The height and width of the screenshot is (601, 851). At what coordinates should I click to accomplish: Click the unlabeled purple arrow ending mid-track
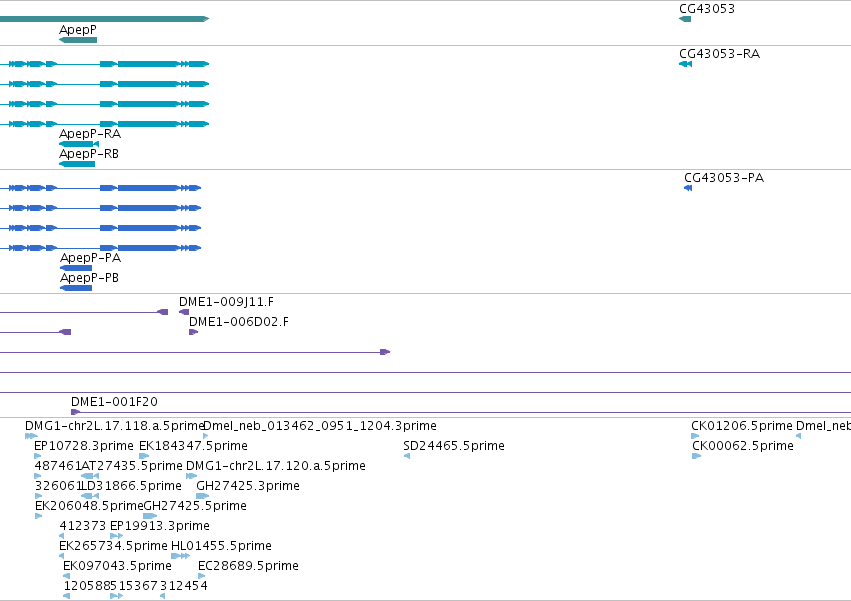[x=195, y=352]
